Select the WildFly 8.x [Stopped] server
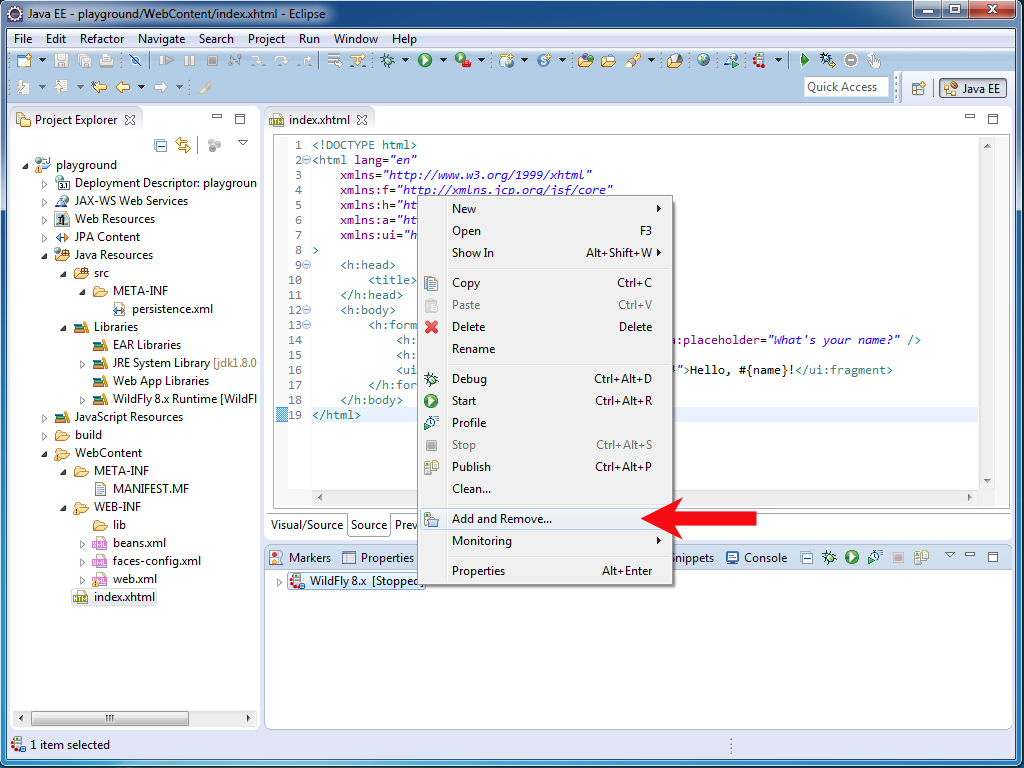1024x768 pixels. click(x=357, y=581)
